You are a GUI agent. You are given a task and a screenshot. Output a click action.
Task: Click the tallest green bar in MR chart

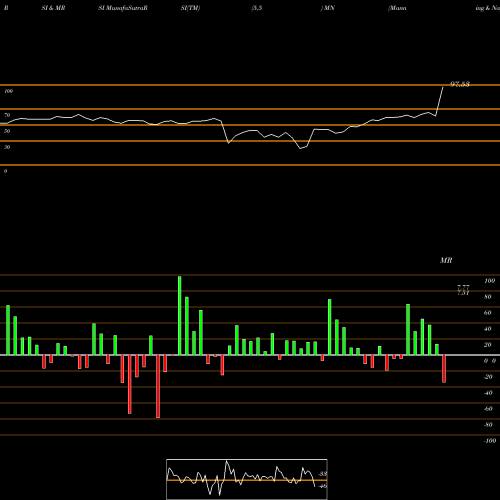180,315
